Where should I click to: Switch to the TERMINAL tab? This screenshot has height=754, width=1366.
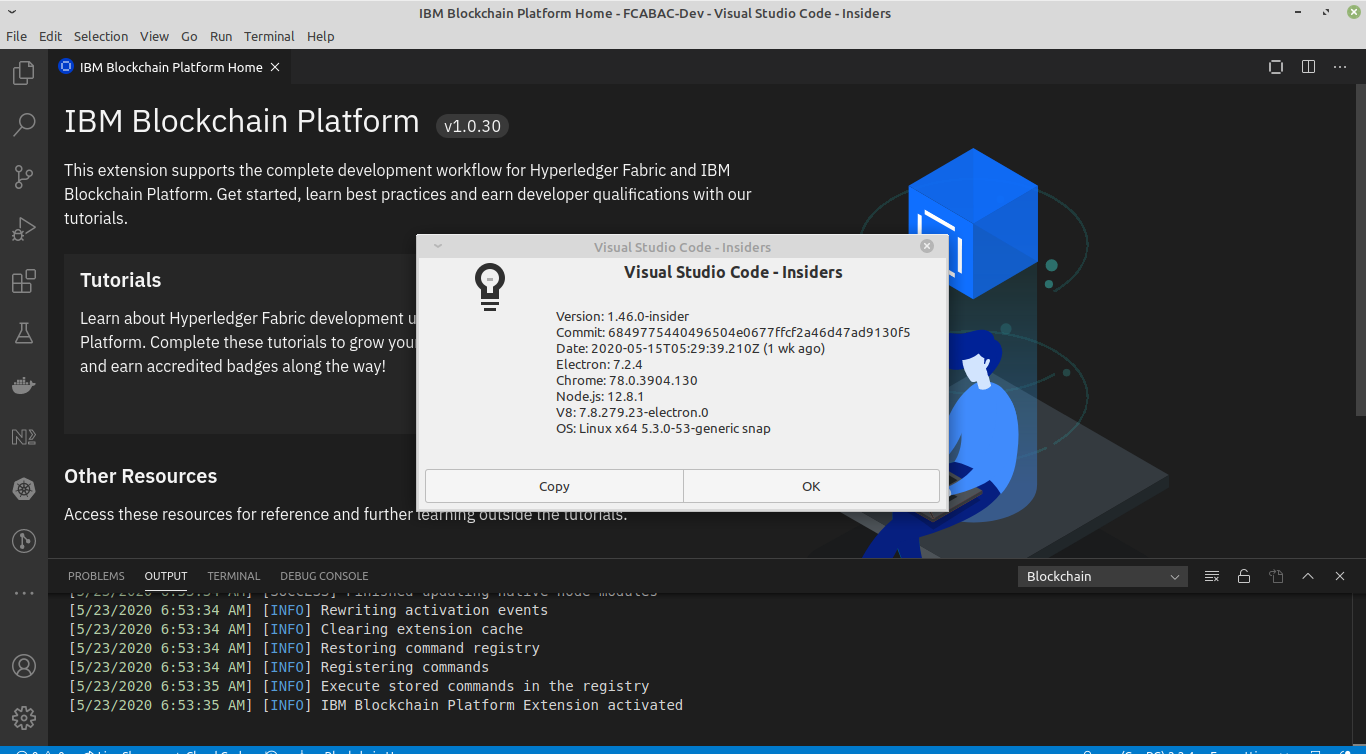tap(233, 576)
